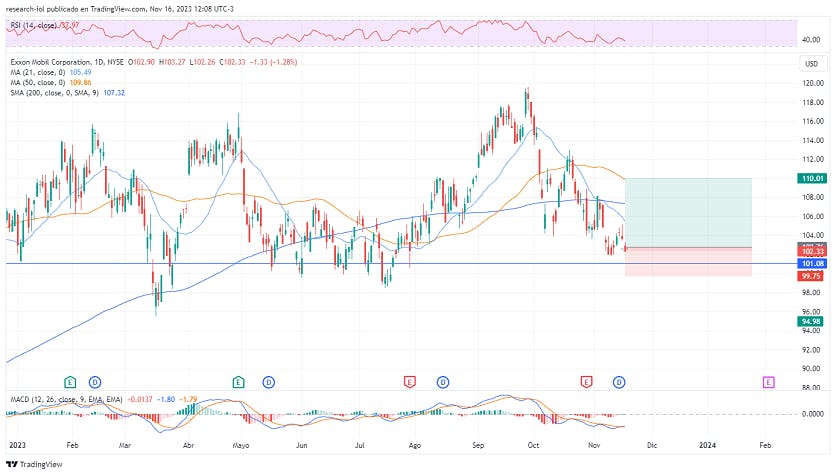Click the 99.75 stop price label
This screenshot has height=475, width=836.
coord(812,276)
